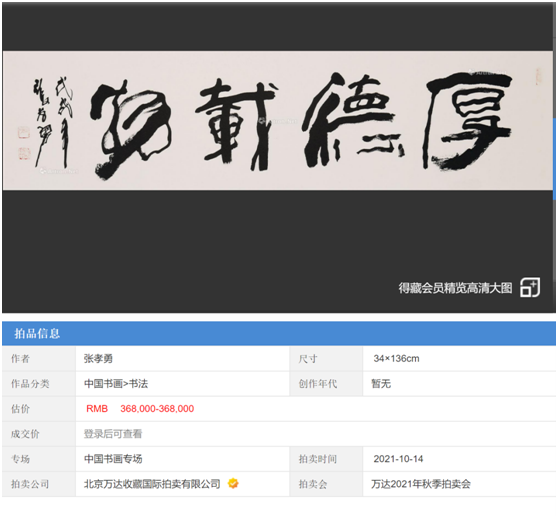This screenshot has height=522, width=558.
Task: Click the 创作年代 label cell
Action: point(326,384)
